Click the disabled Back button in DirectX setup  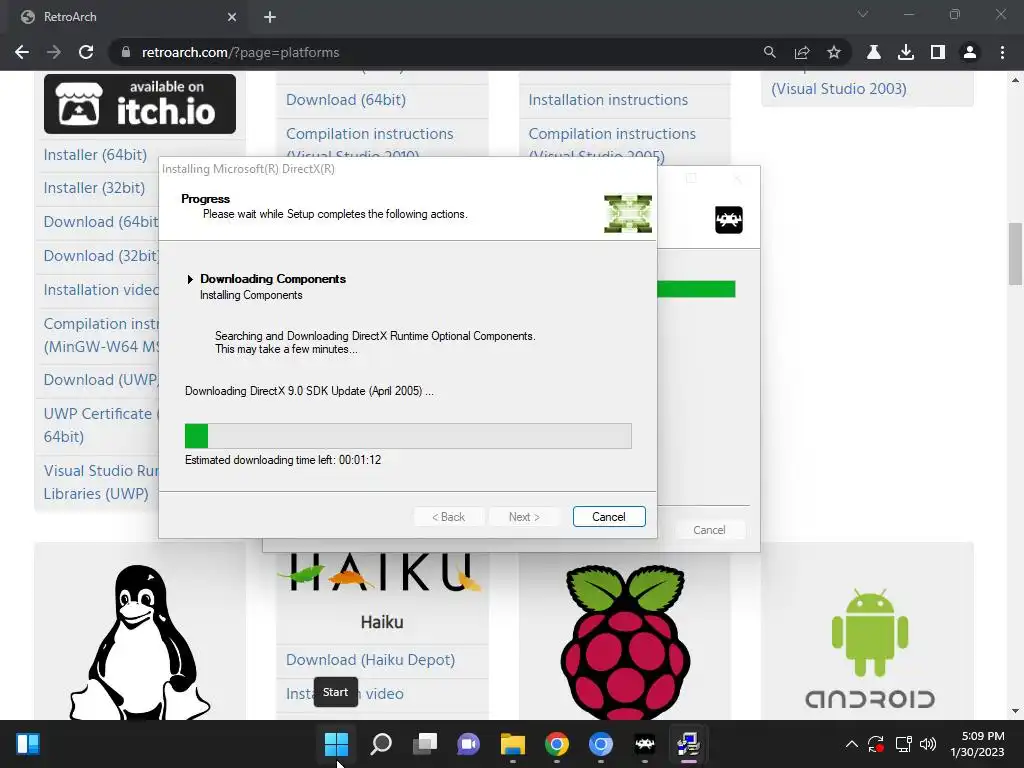click(449, 517)
